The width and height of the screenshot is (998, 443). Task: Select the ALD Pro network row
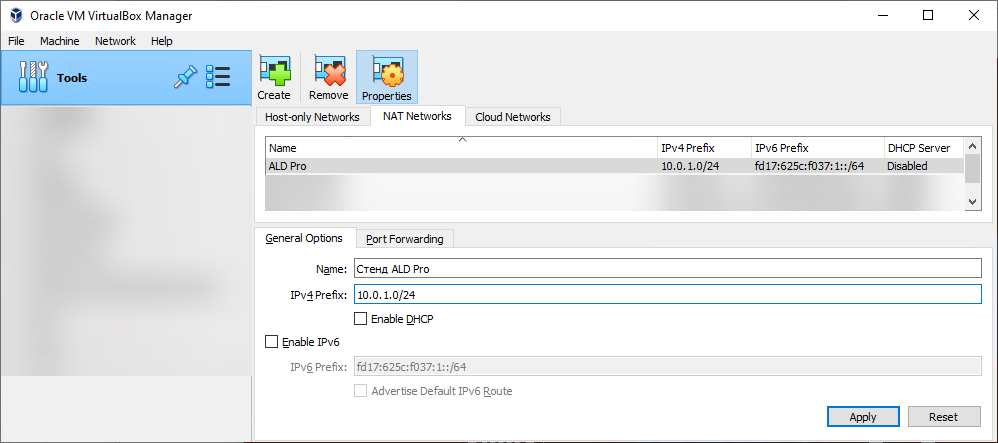pos(615,166)
